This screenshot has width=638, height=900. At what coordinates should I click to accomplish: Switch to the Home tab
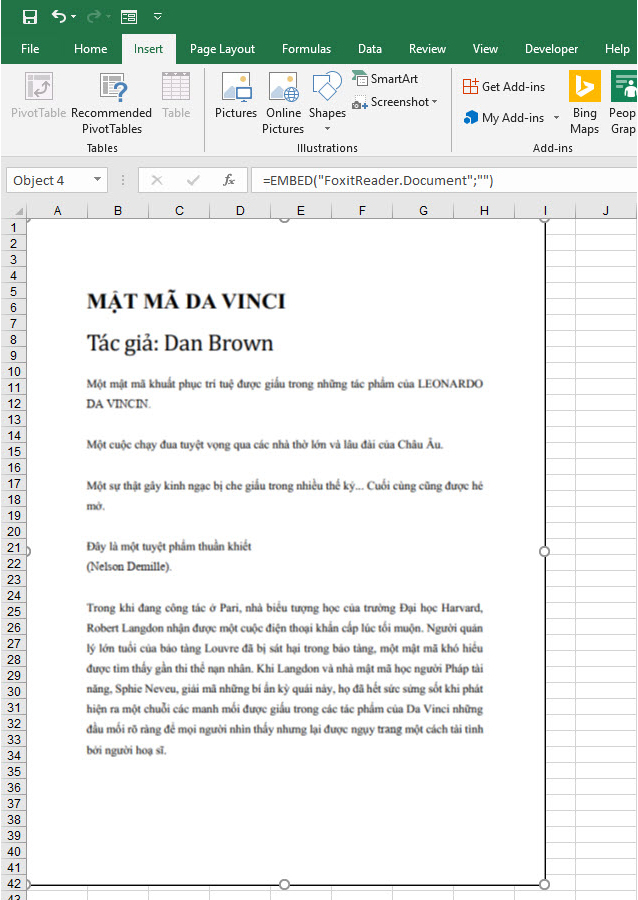(x=91, y=49)
